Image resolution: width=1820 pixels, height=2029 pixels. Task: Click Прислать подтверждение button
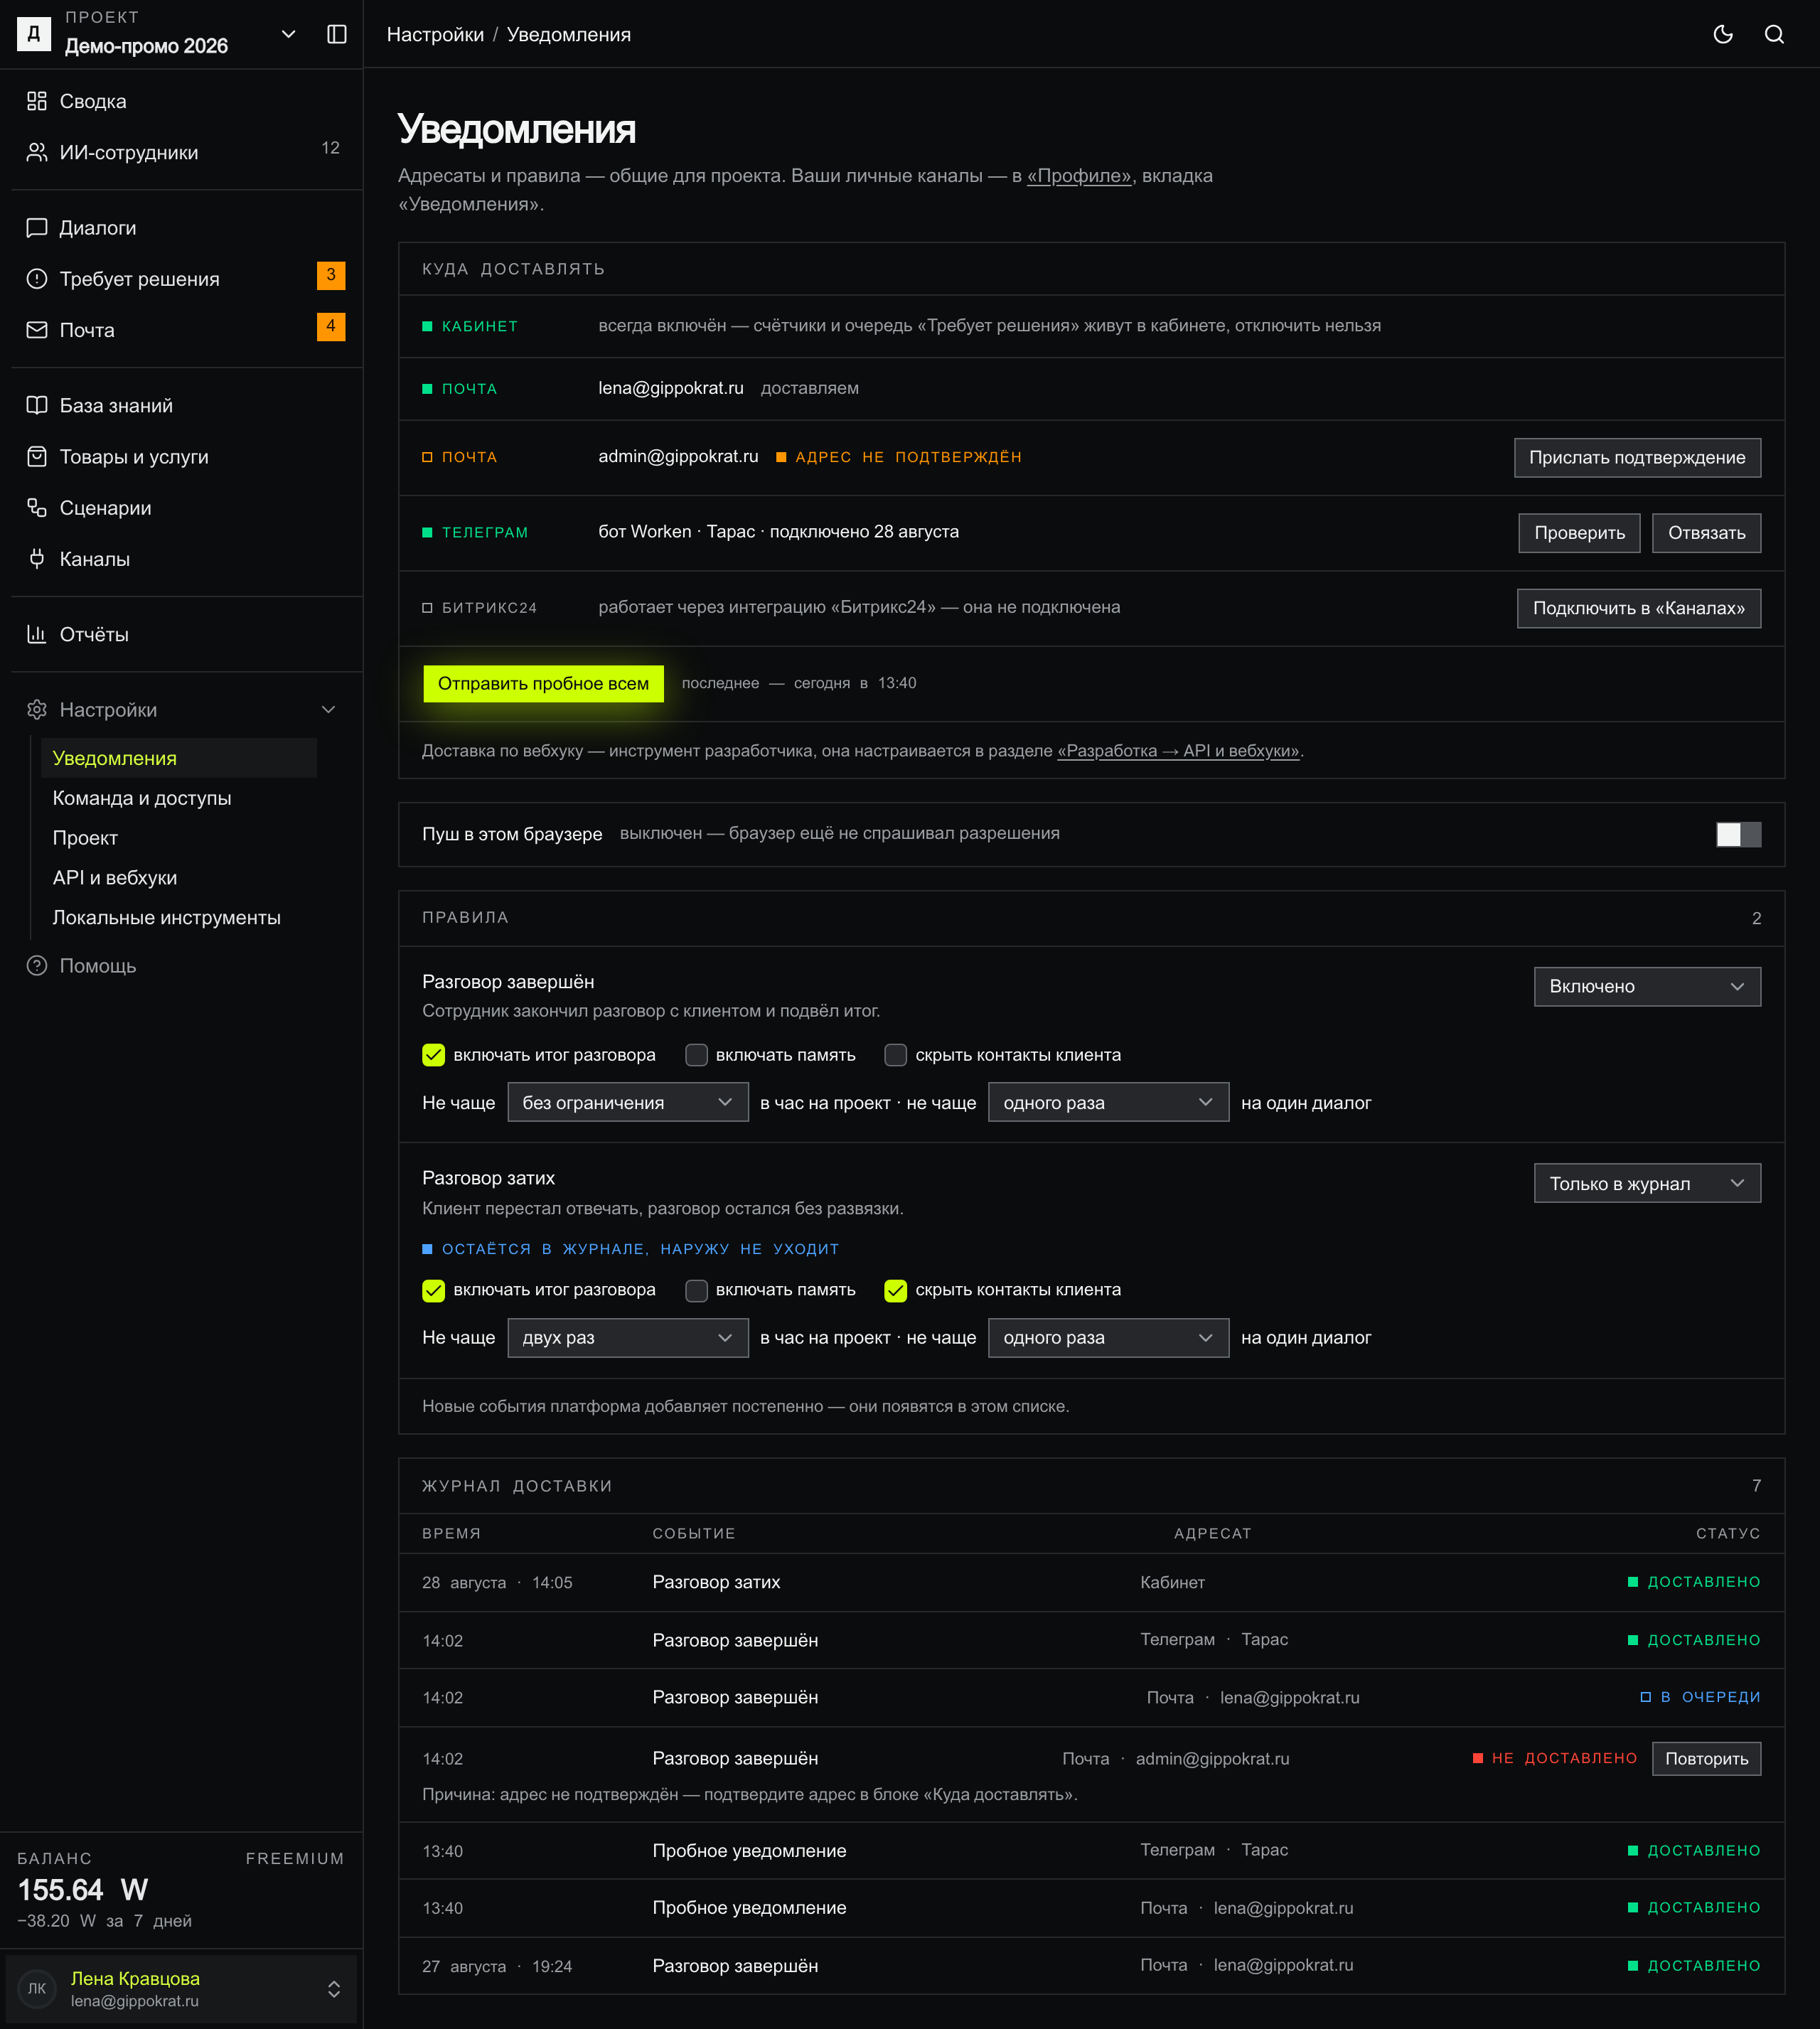click(x=1637, y=458)
